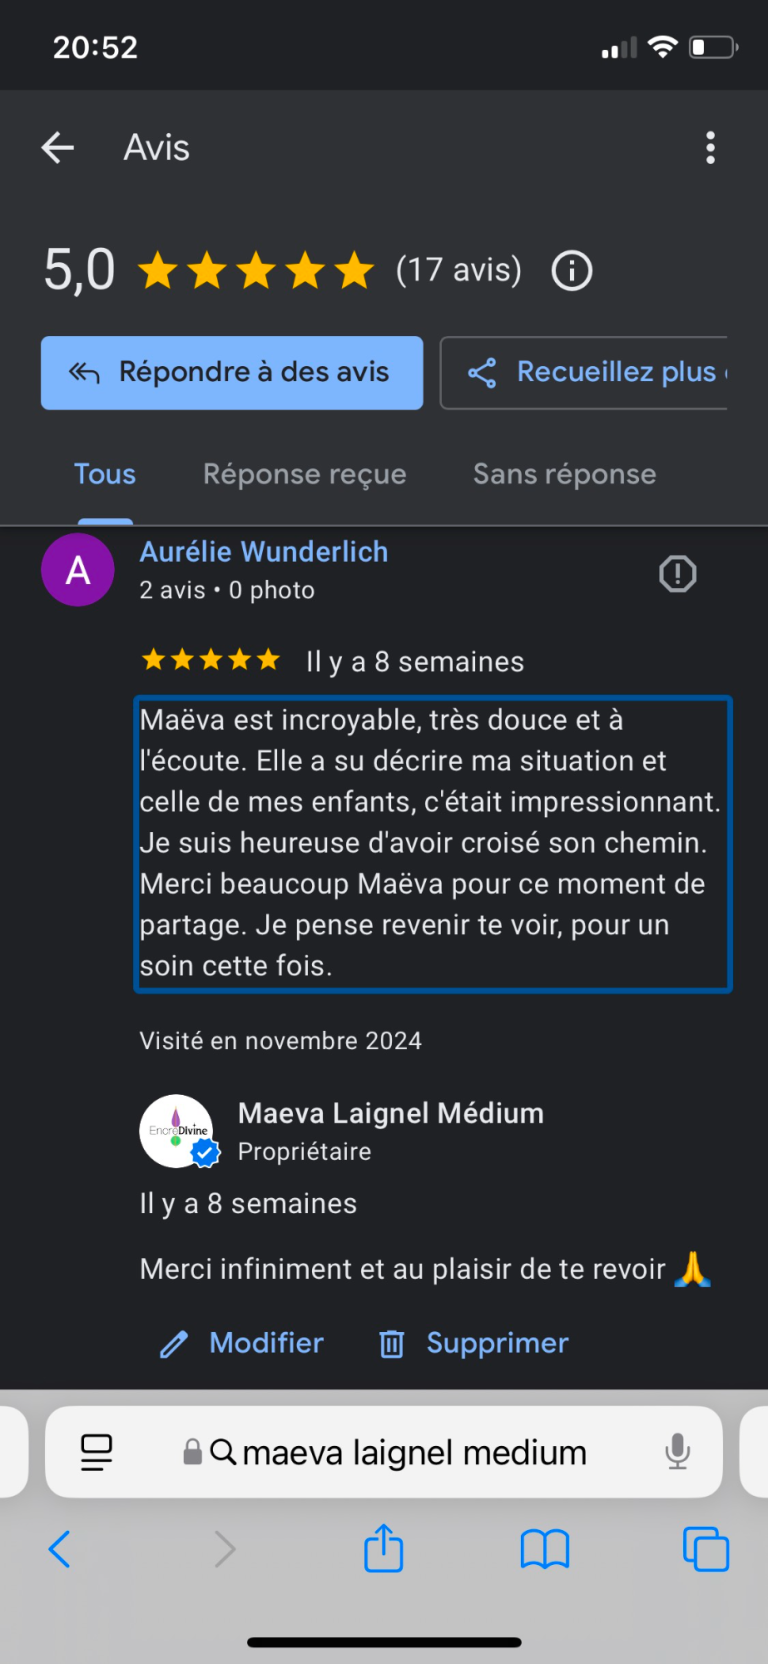768x1664 pixels.
Task: Open the Safari page format menu icon
Action: [x=97, y=1452]
